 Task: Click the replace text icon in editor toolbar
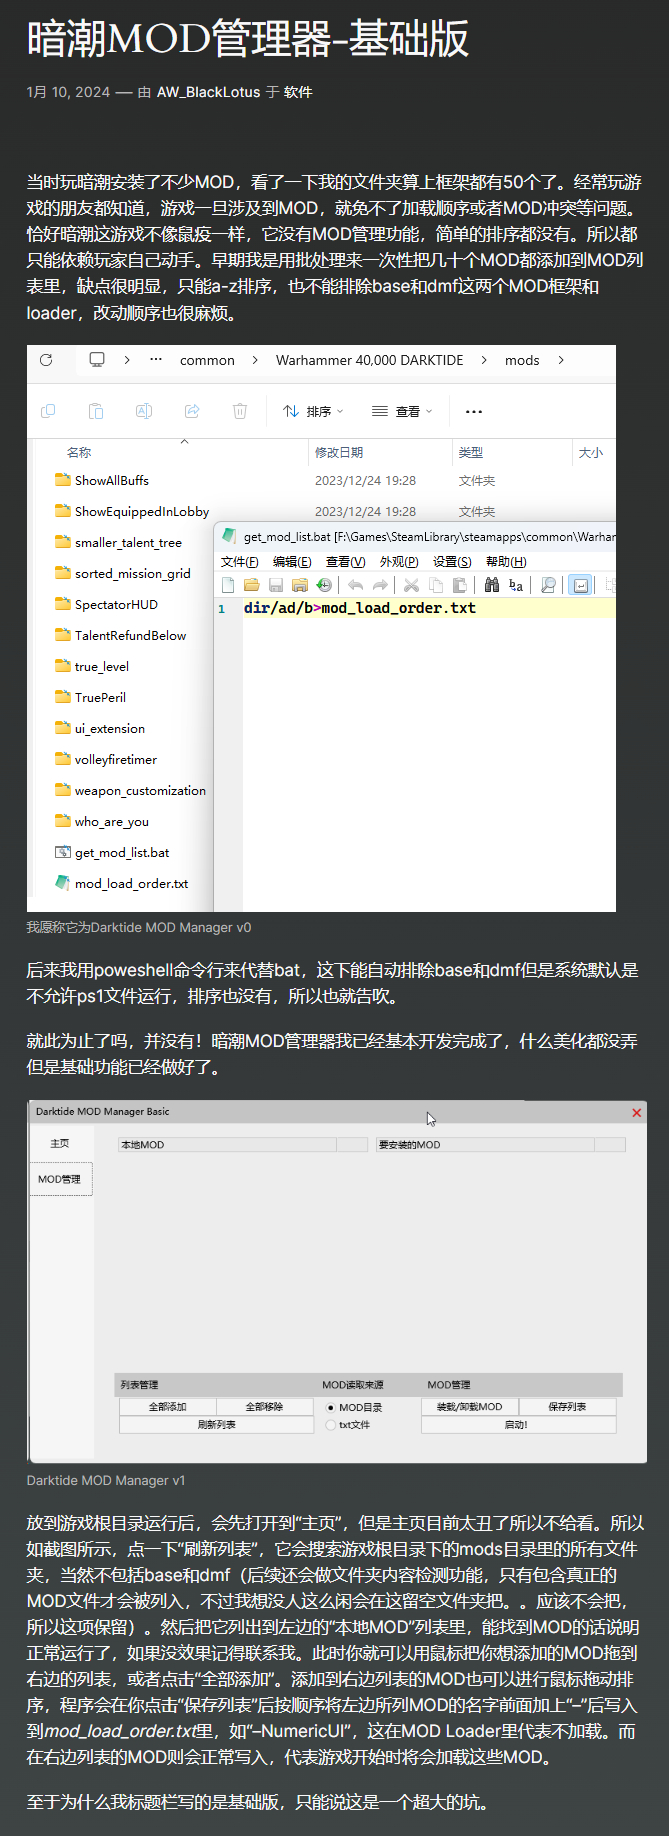[515, 585]
